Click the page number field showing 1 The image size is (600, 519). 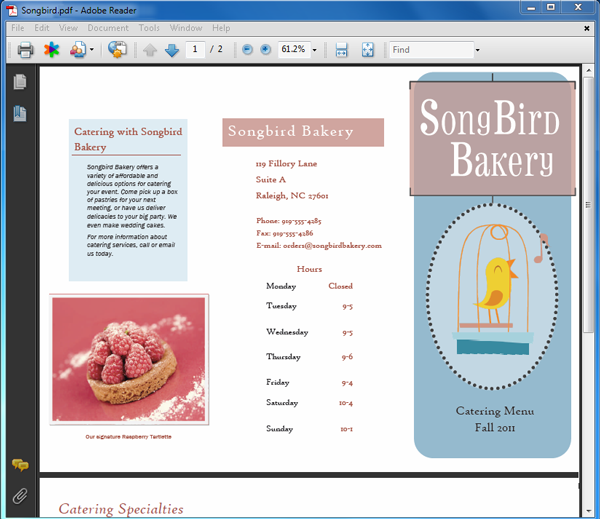click(195, 49)
